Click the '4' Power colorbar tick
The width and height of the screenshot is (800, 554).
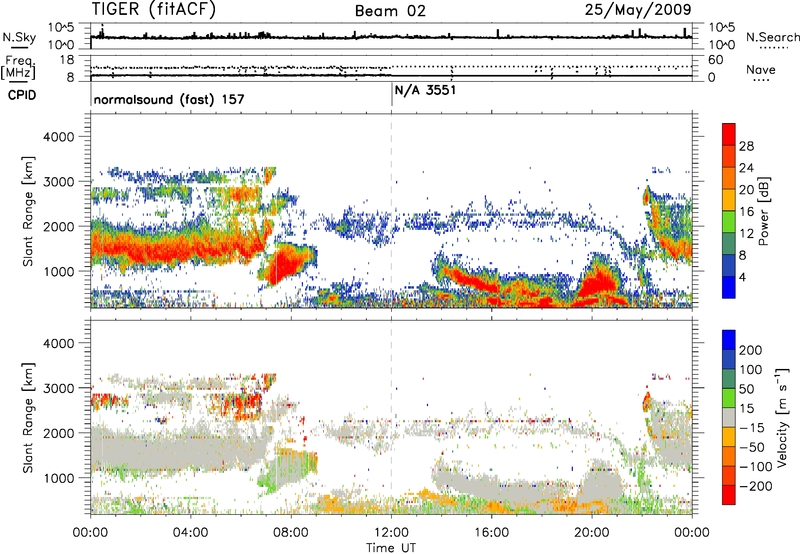742,277
